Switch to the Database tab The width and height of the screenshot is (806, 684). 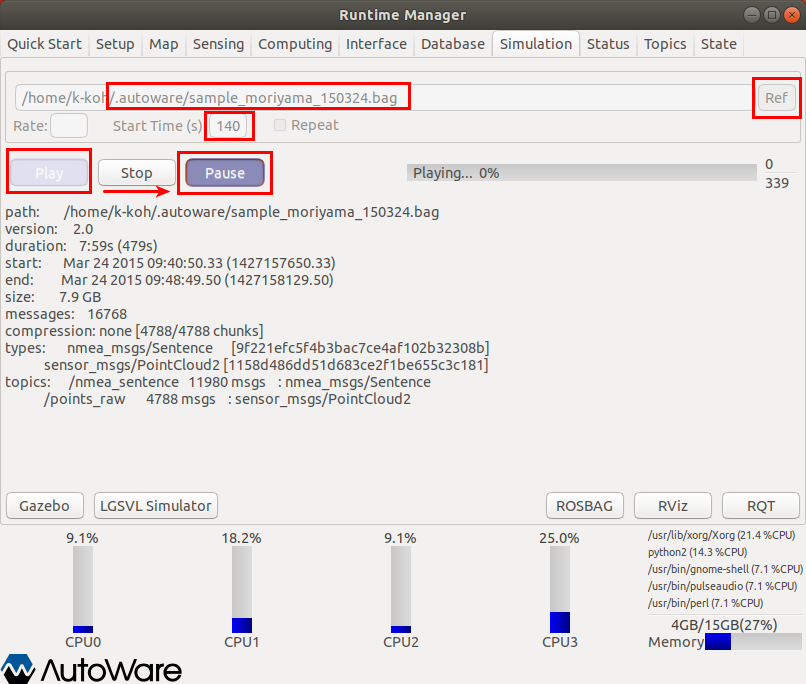[452, 44]
